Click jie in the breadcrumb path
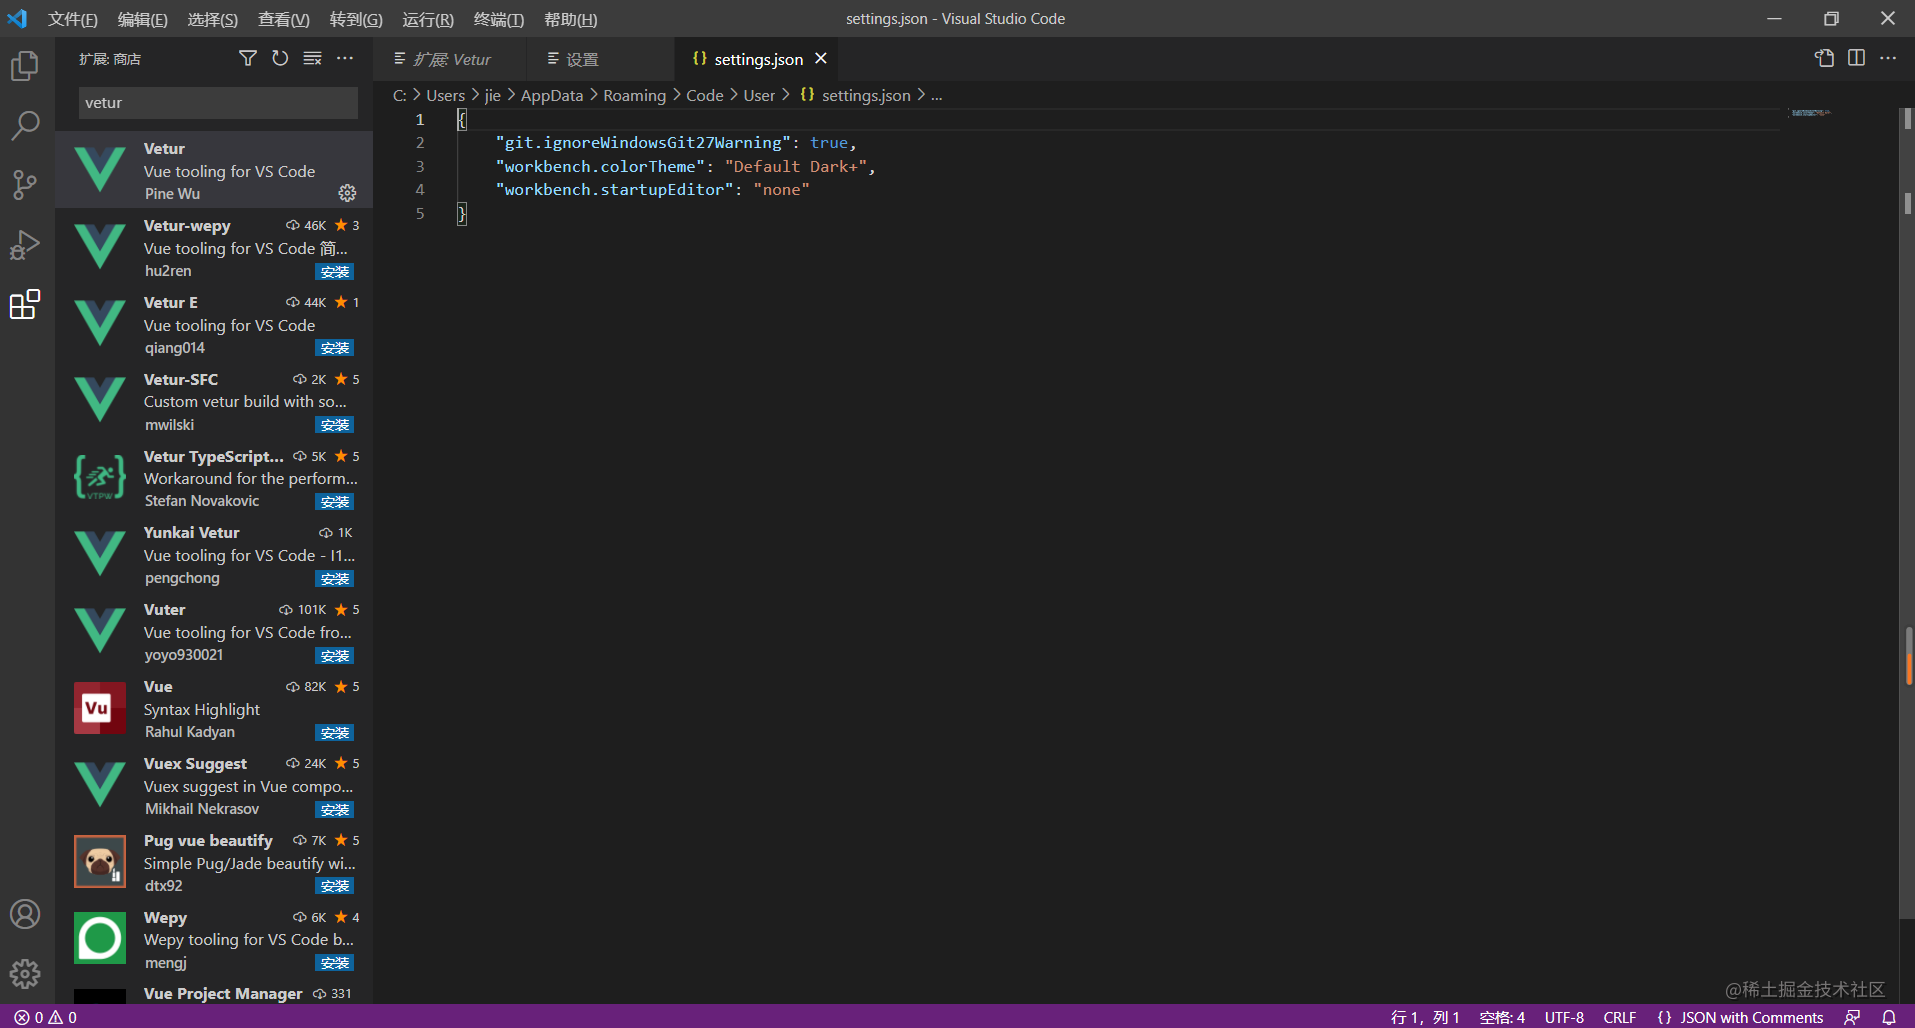Screen dimensions: 1915x1028 [493, 95]
